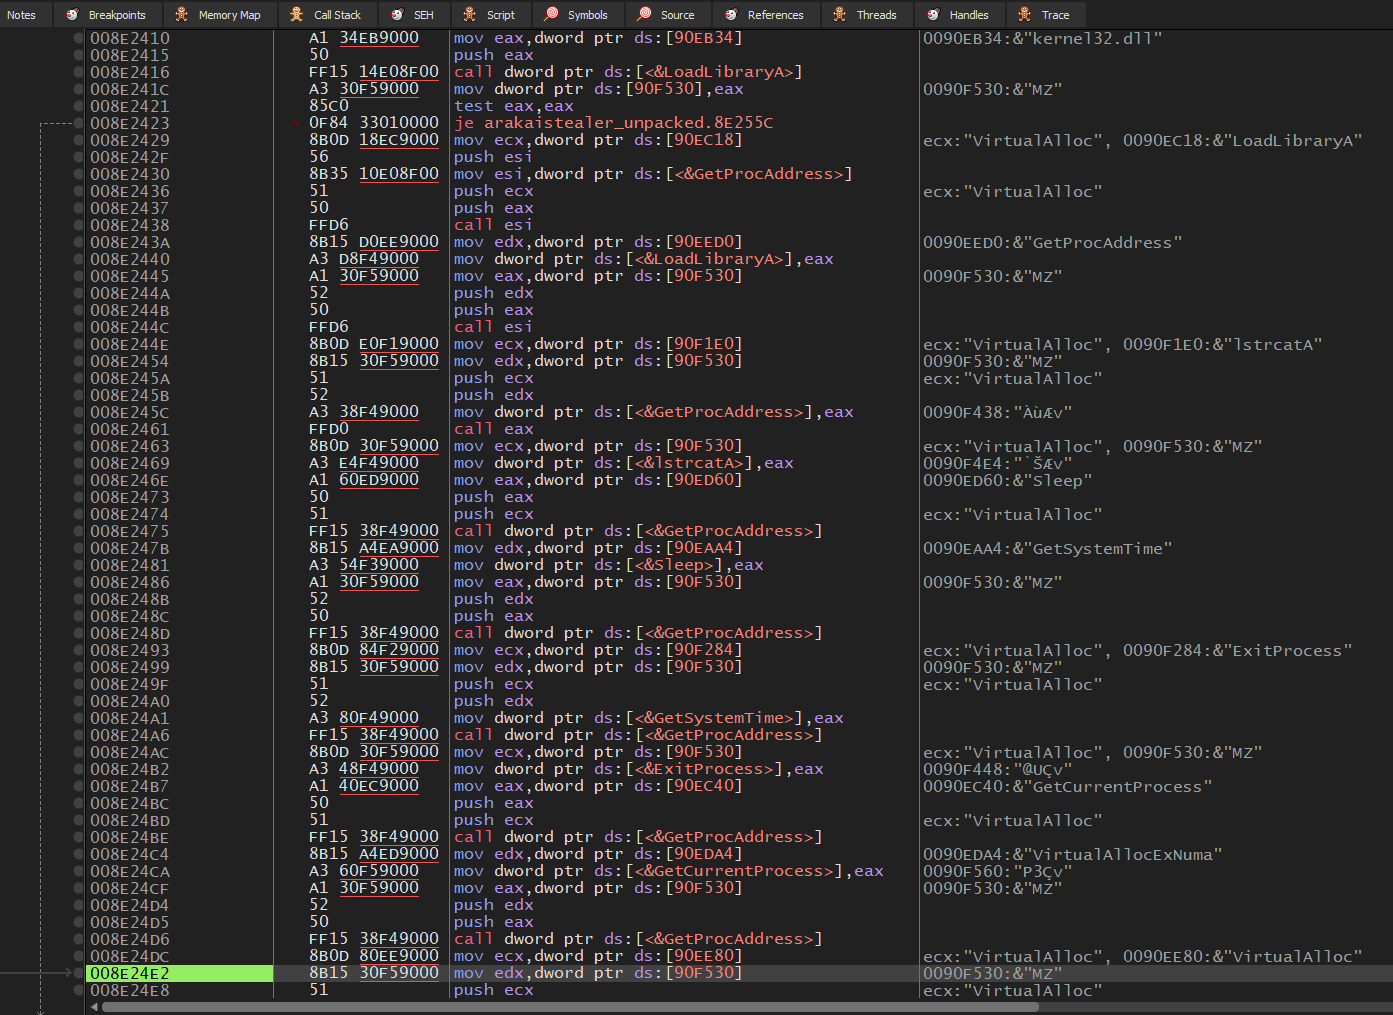
Task: Switch to the Trace tab
Action: coord(1046,14)
